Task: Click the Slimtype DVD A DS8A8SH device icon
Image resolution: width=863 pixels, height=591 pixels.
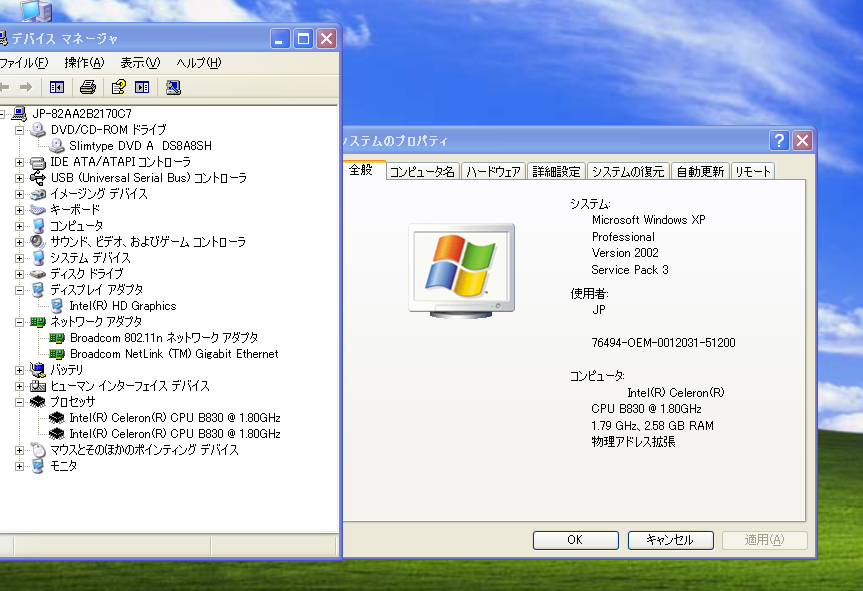Action: [56, 145]
